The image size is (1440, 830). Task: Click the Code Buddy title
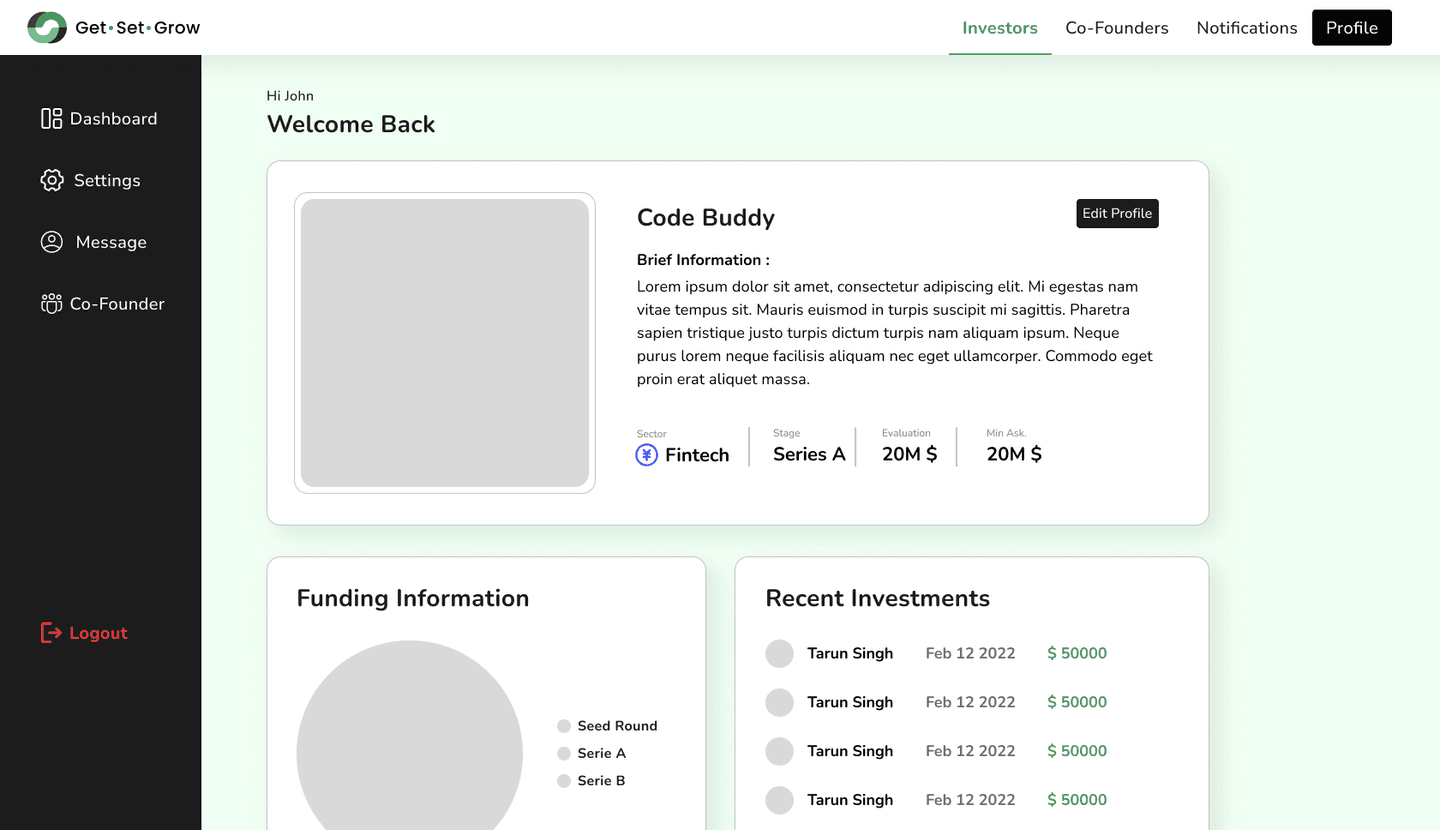click(706, 218)
